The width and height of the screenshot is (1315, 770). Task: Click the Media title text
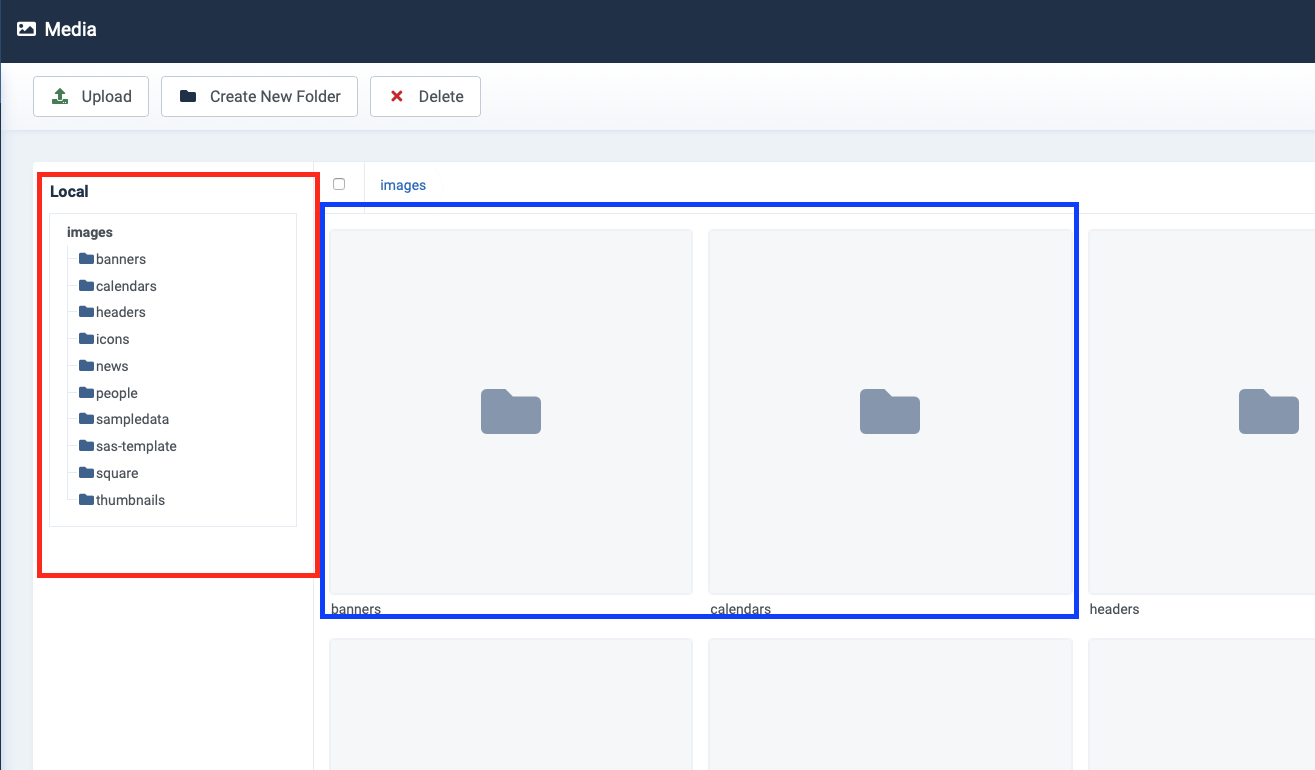coord(71,30)
